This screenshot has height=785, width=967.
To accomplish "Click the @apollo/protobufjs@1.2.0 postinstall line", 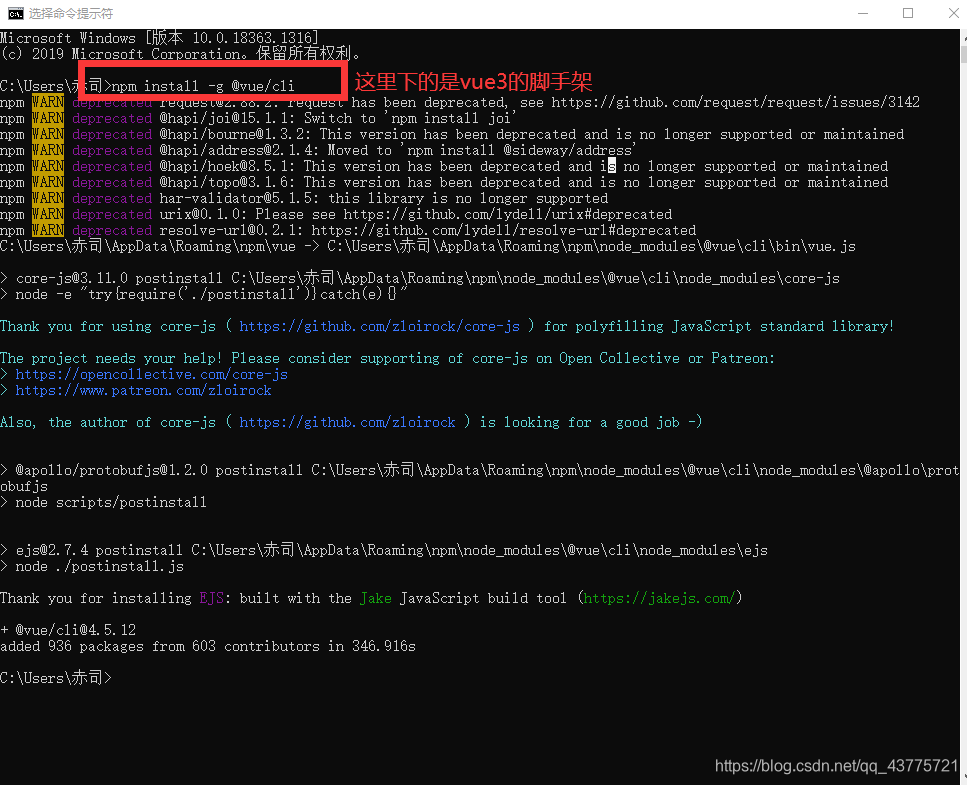I will point(480,479).
